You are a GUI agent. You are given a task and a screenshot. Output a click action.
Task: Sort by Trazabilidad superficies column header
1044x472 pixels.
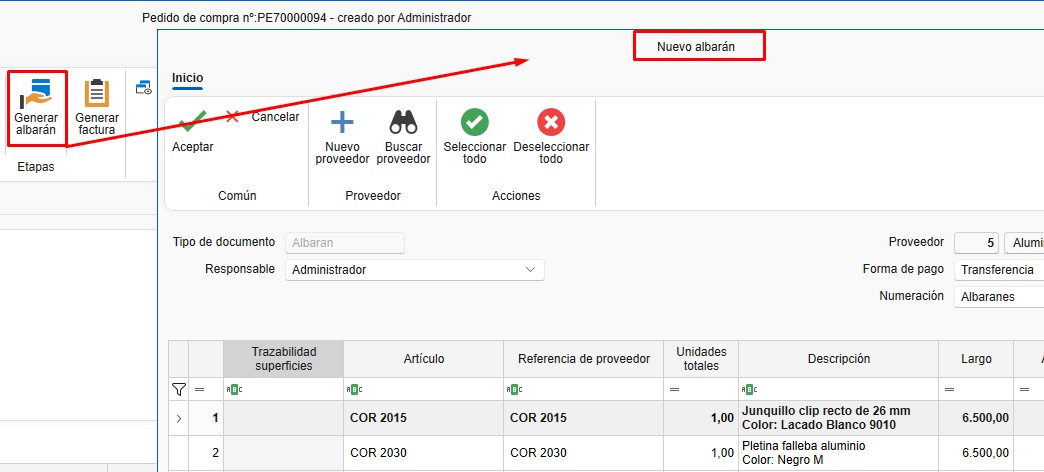284,359
